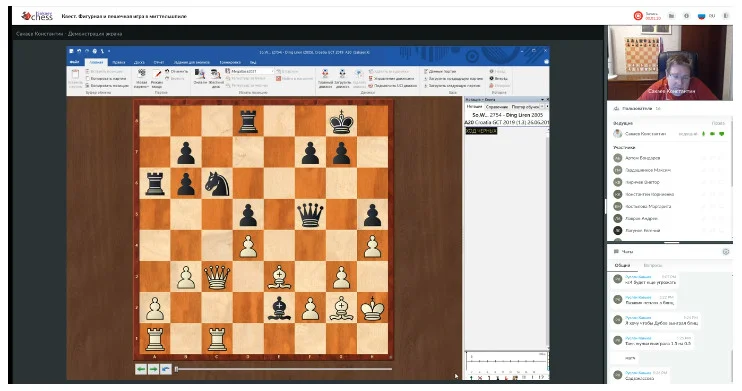Click the blue curved-arrow button below board
The height and width of the screenshot is (391, 742).
(x=165, y=369)
